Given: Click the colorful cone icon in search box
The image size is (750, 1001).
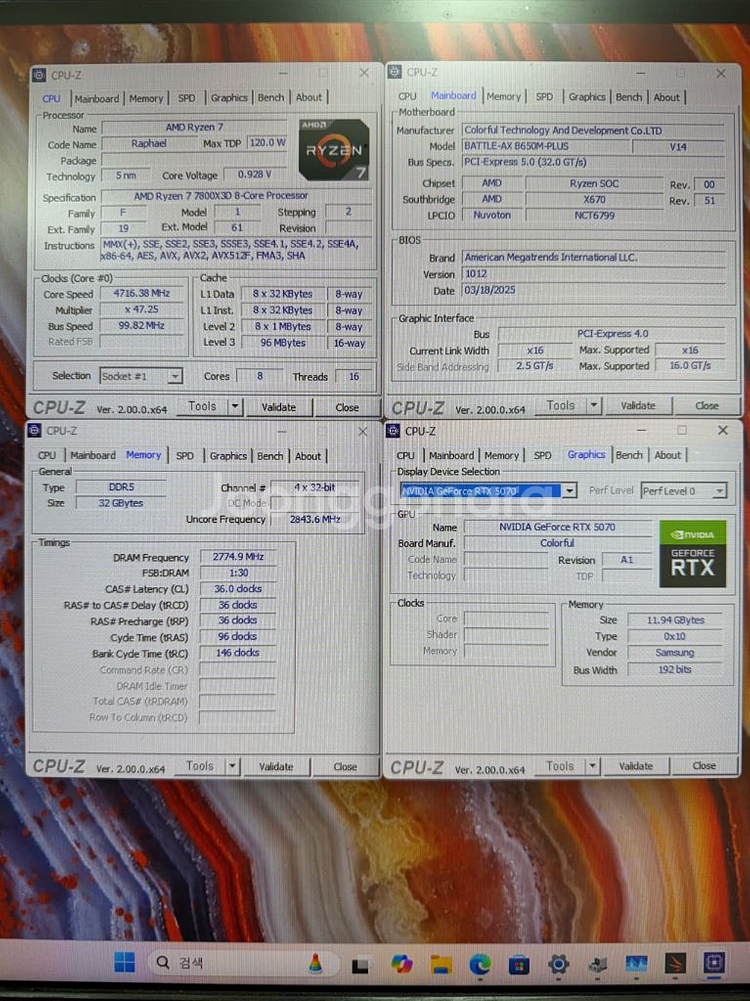Looking at the screenshot, I should click(315, 963).
